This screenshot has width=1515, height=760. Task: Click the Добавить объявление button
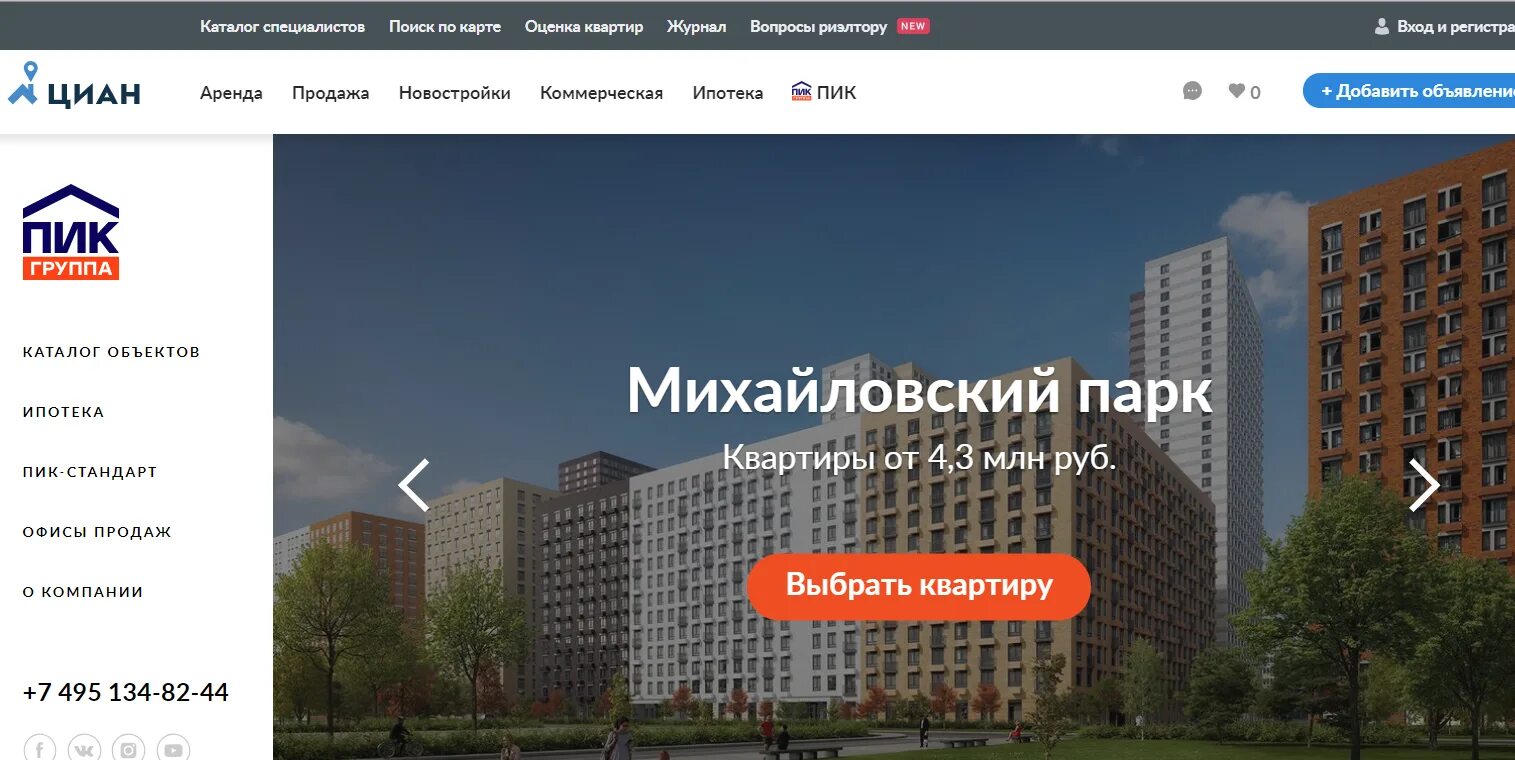pyautogui.click(x=1409, y=91)
